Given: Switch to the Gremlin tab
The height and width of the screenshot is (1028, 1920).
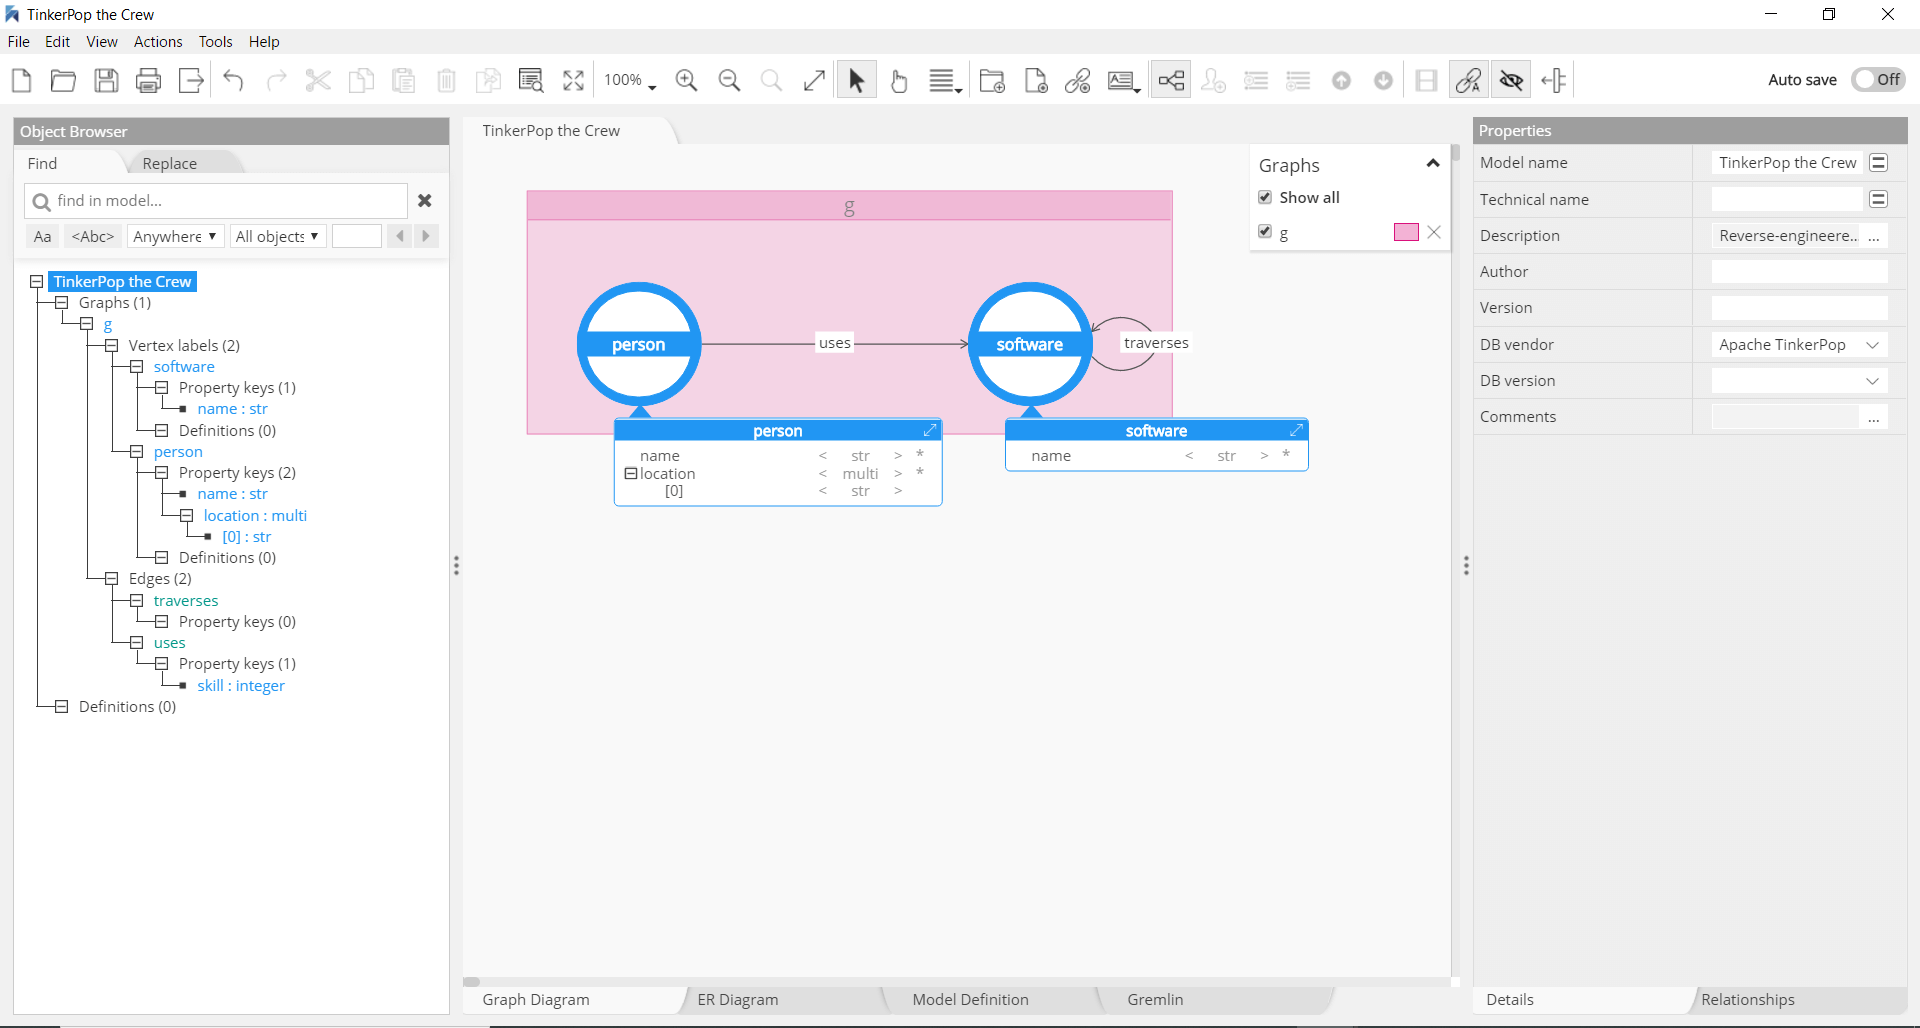Looking at the screenshot, I should click(x=1155, y=1000).
